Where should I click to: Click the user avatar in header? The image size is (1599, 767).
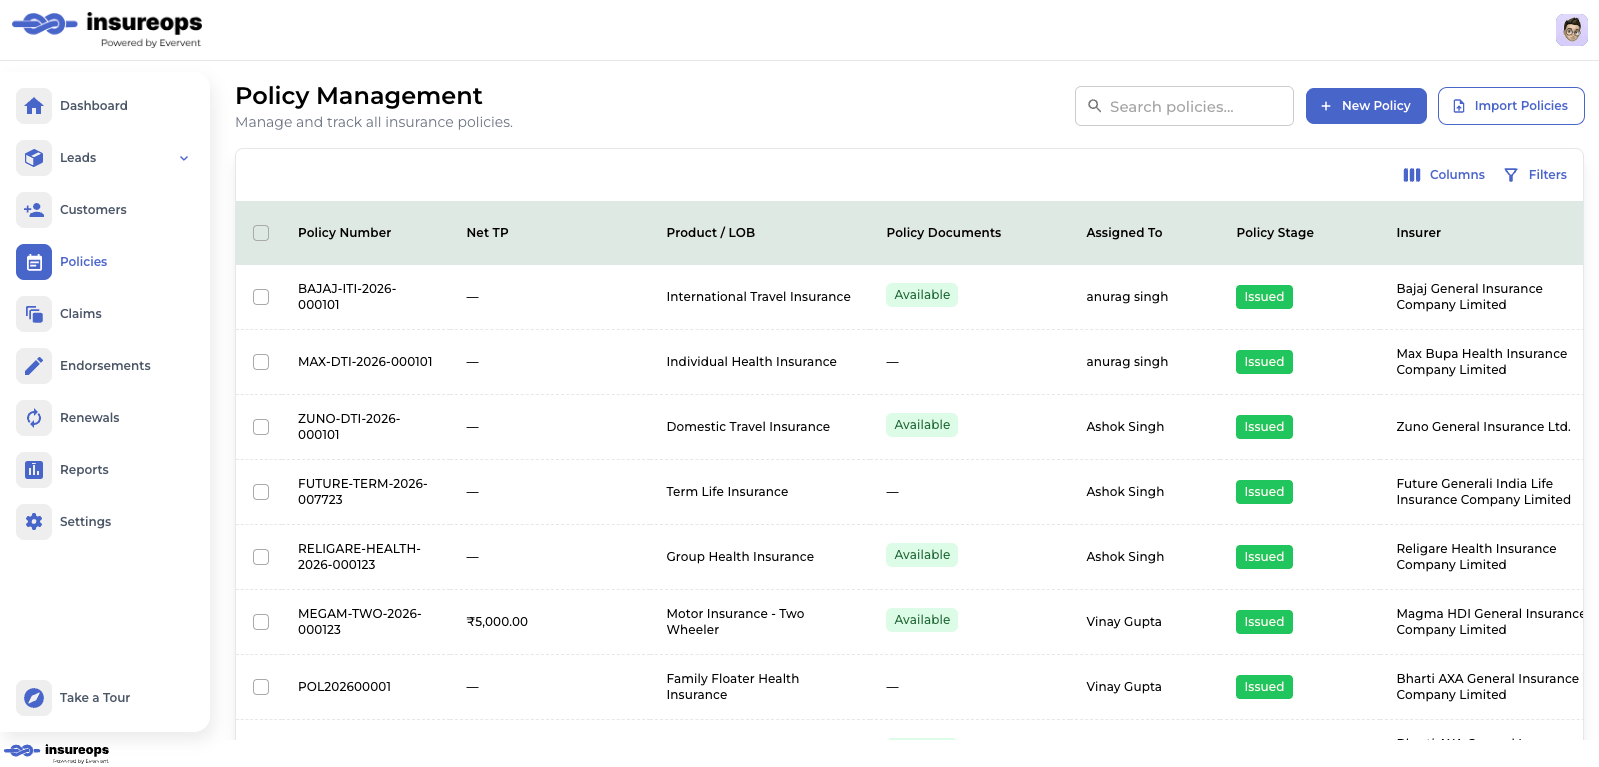tap(1572, 30)
